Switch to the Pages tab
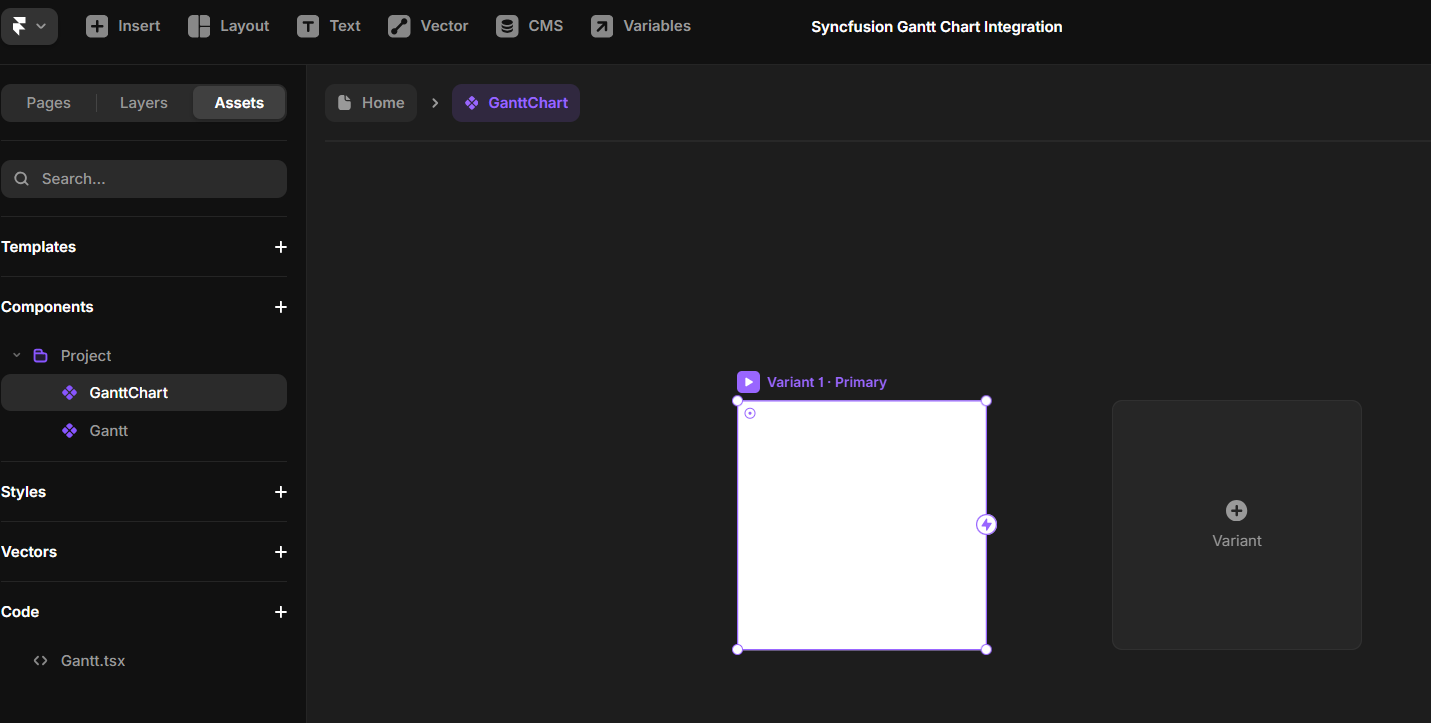 tap(48, 102)
